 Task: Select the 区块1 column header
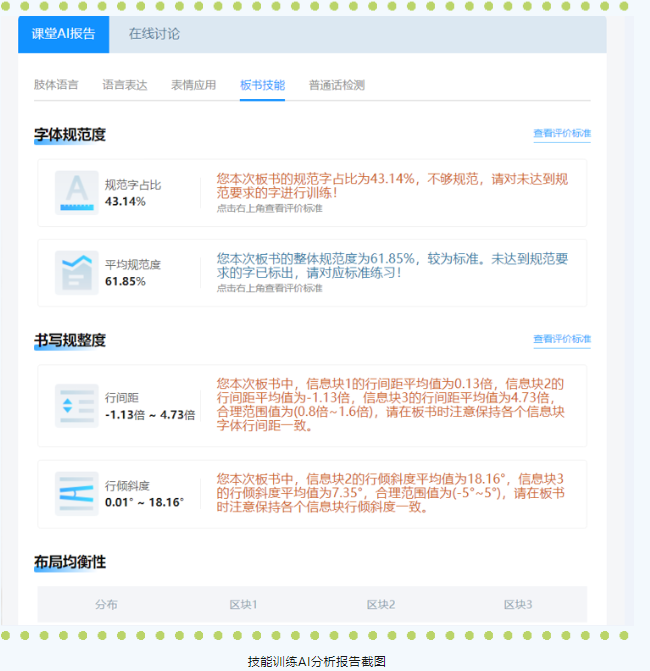[243, 604]
